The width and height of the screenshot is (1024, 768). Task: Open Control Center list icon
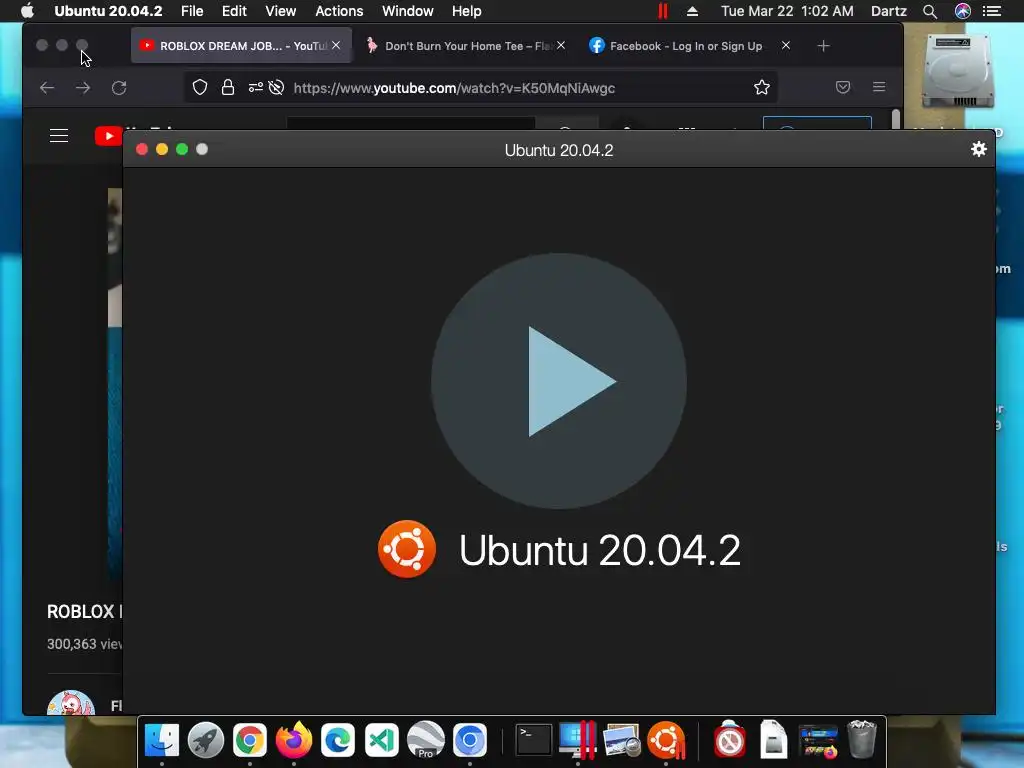pyautogui.click(x=992, y=11)
